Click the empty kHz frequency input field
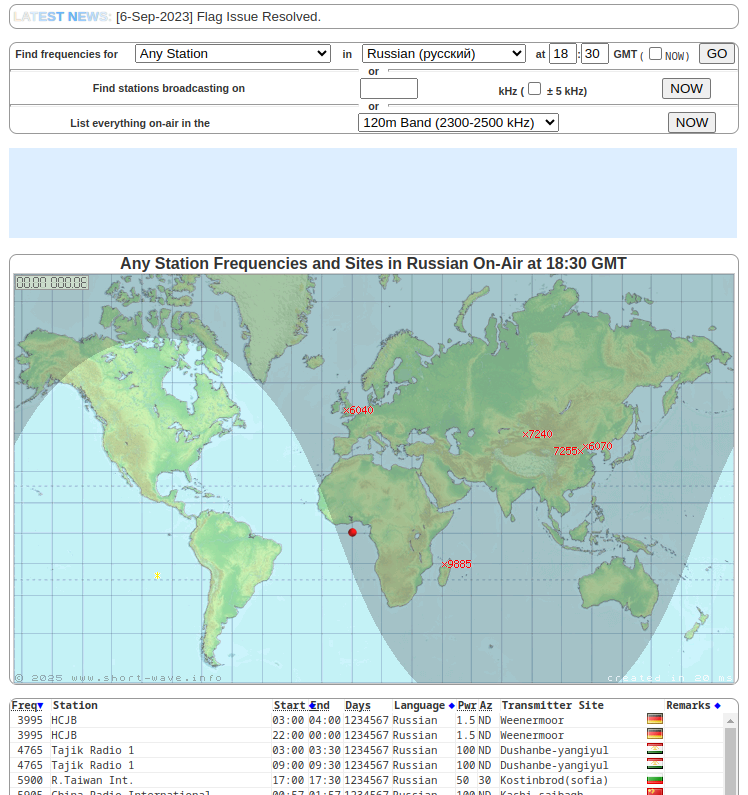748x795 pixels. [389, 89]
